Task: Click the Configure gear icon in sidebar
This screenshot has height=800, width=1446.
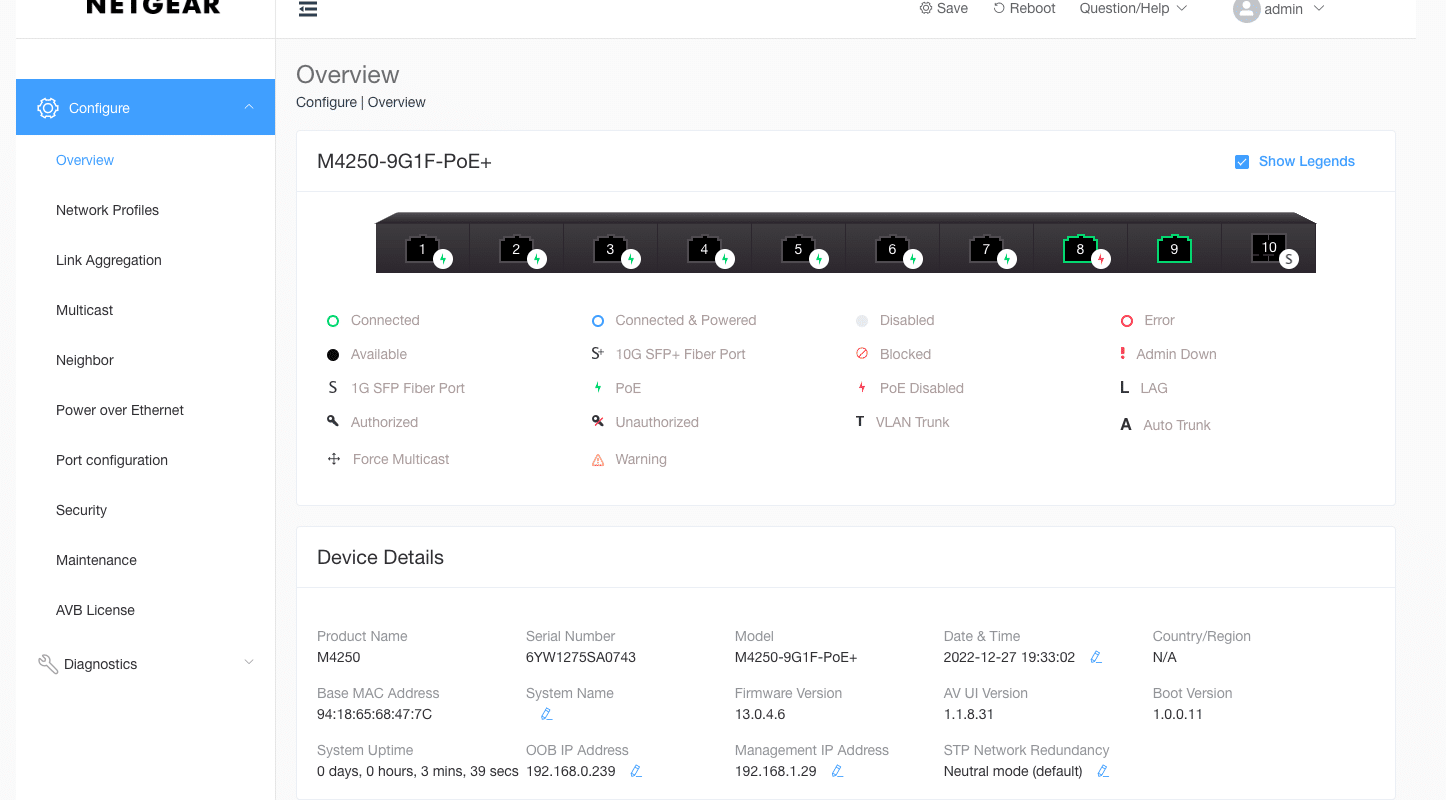Action: [x=48, y=108]
